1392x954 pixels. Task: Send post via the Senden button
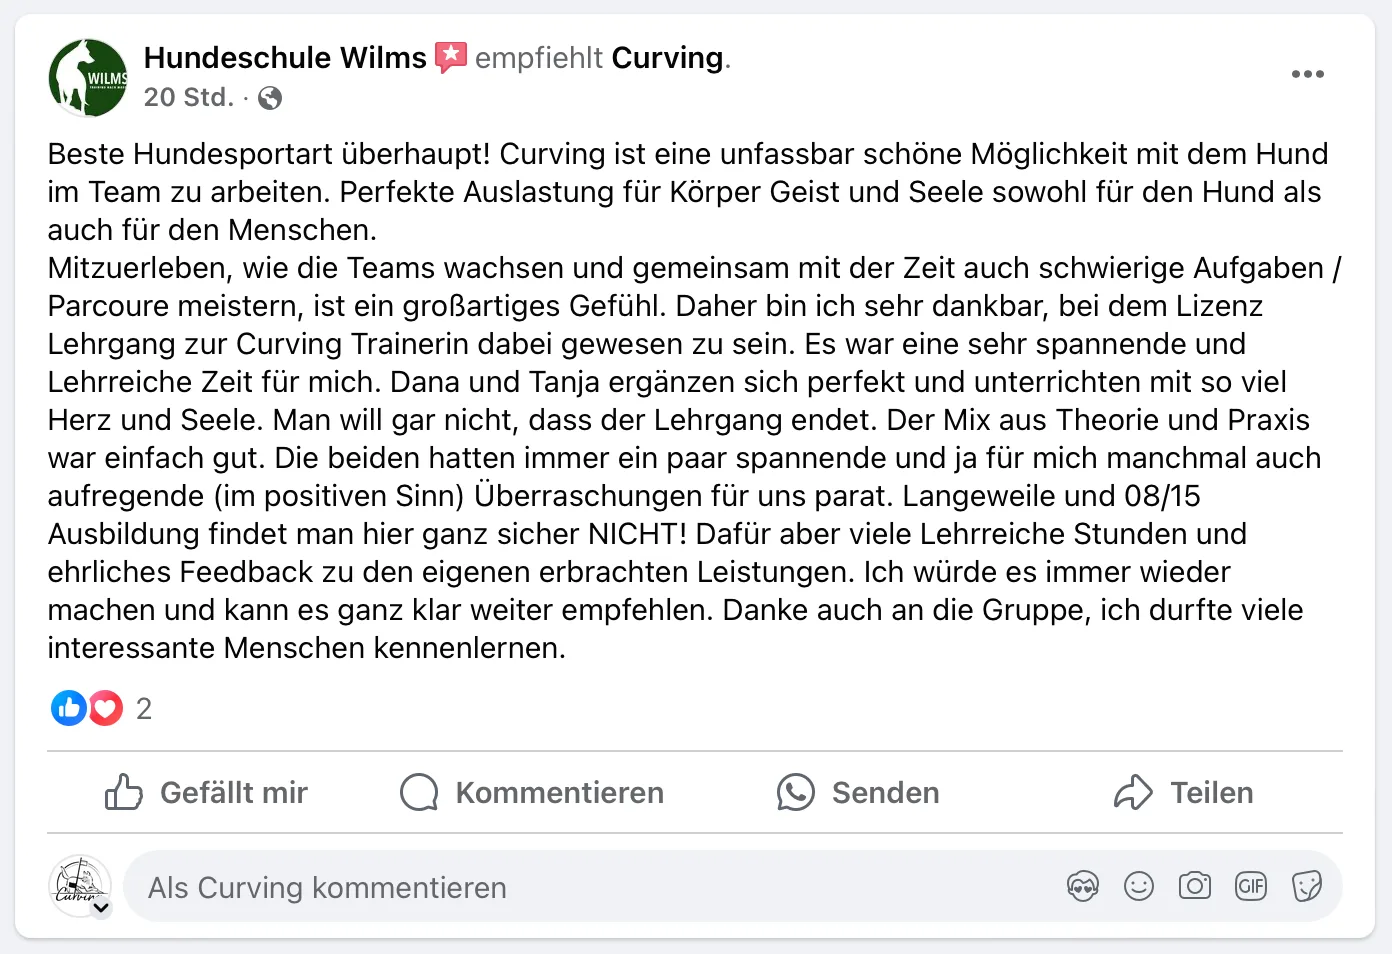(858, 792)
